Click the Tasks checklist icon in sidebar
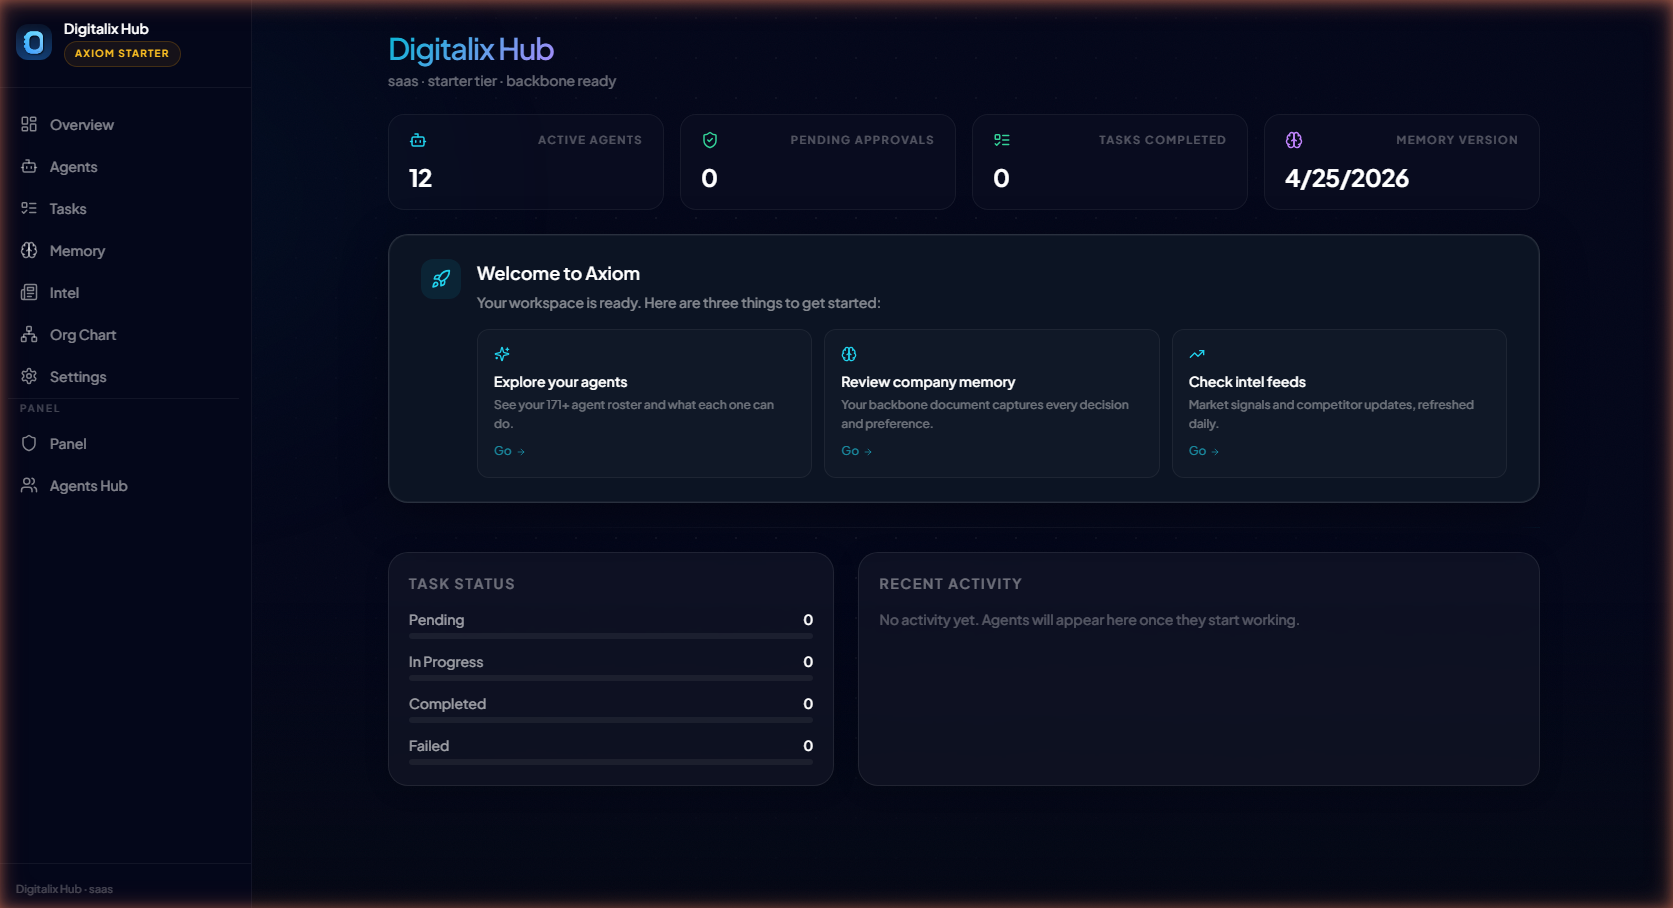 pyautogui.click(x=29, y=208)
